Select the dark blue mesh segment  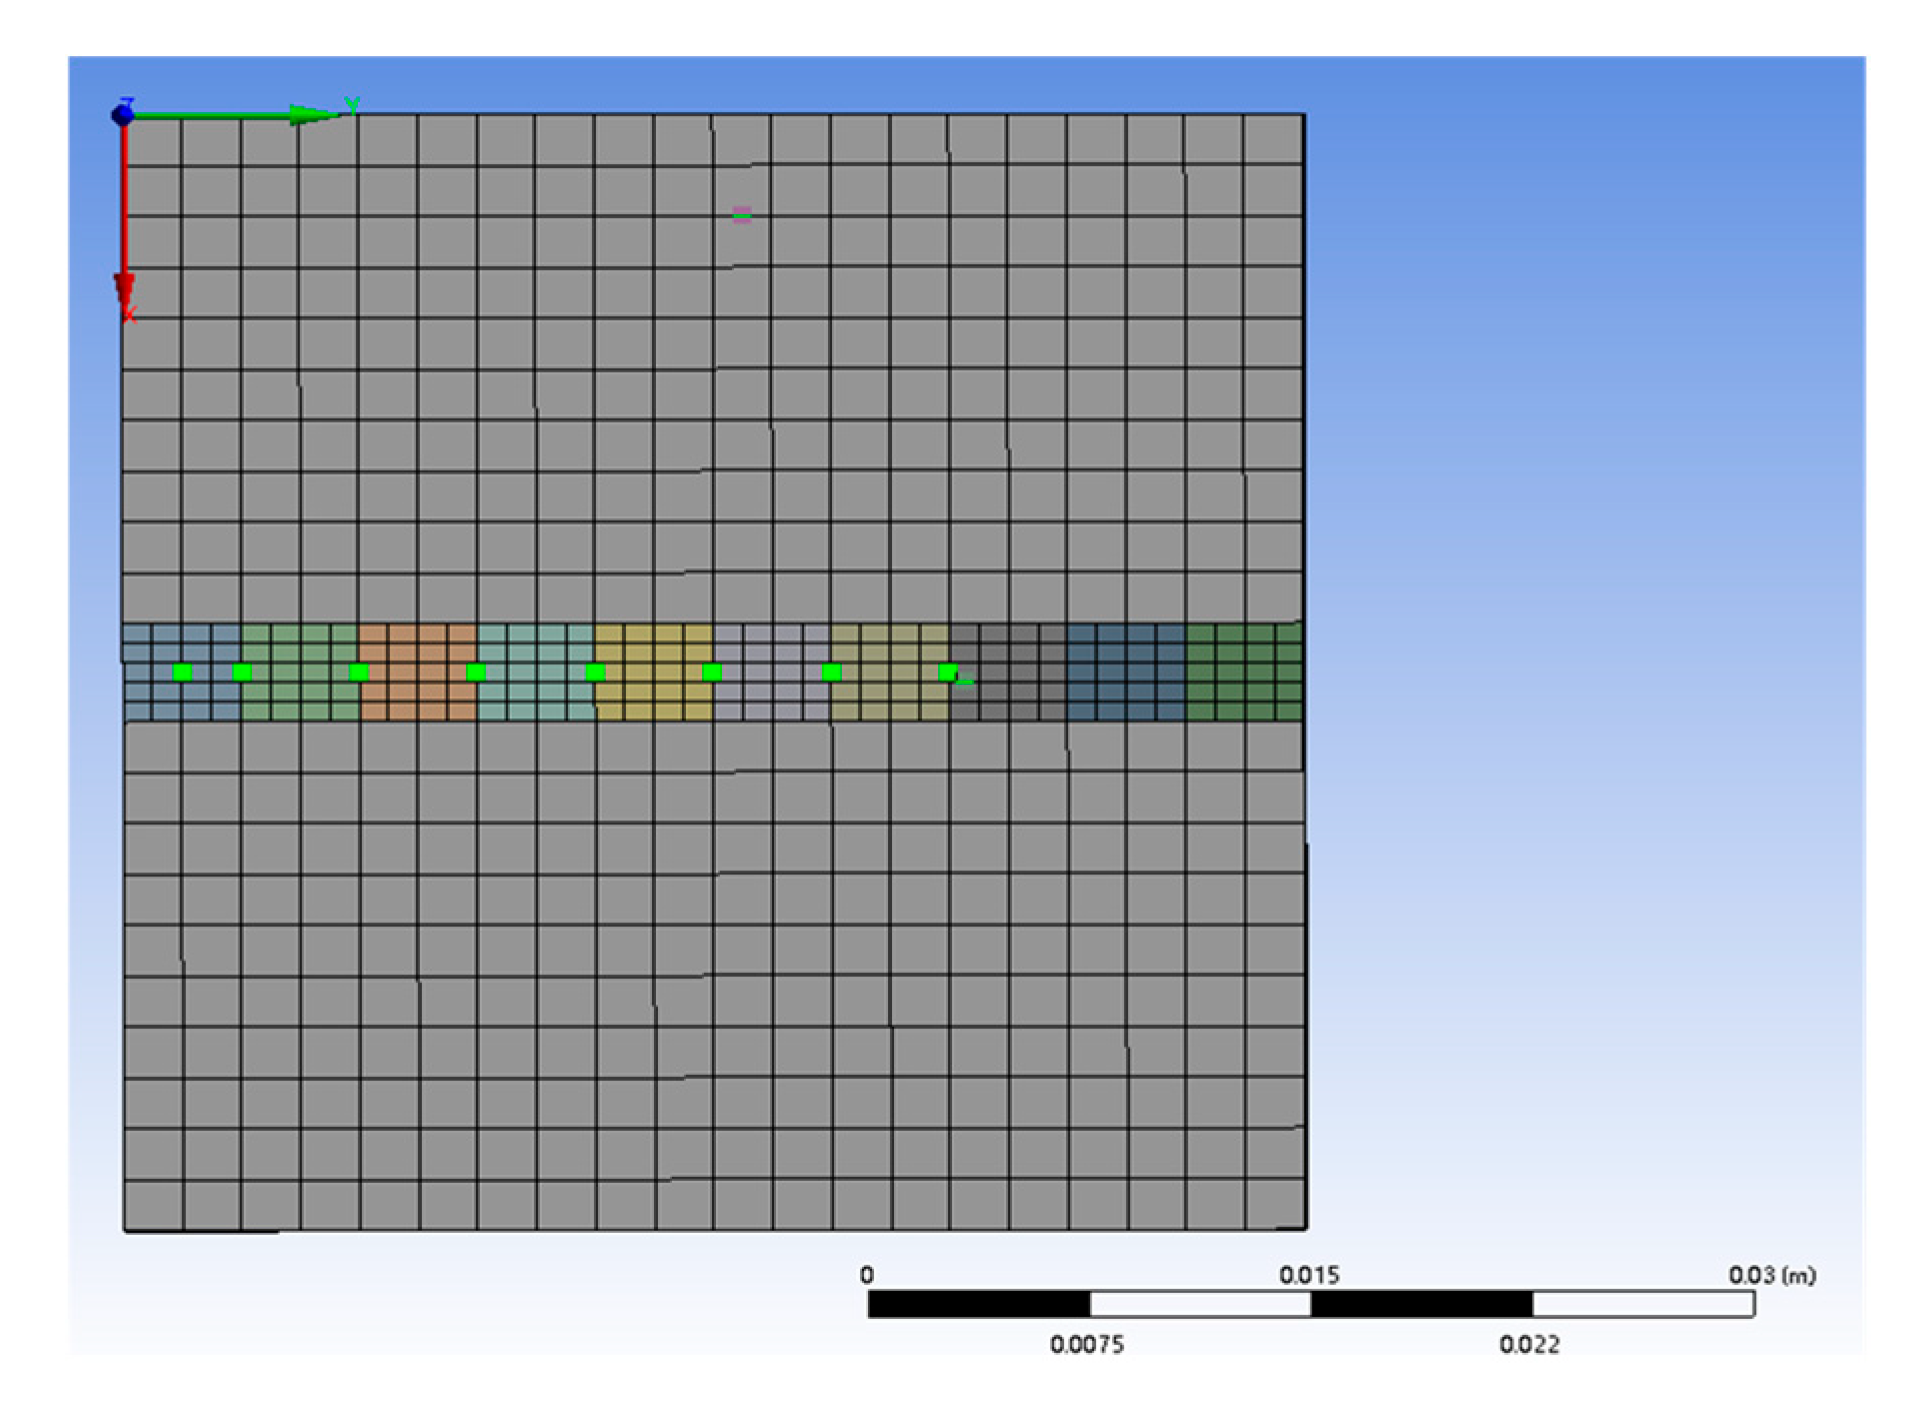coord(1126,672)
